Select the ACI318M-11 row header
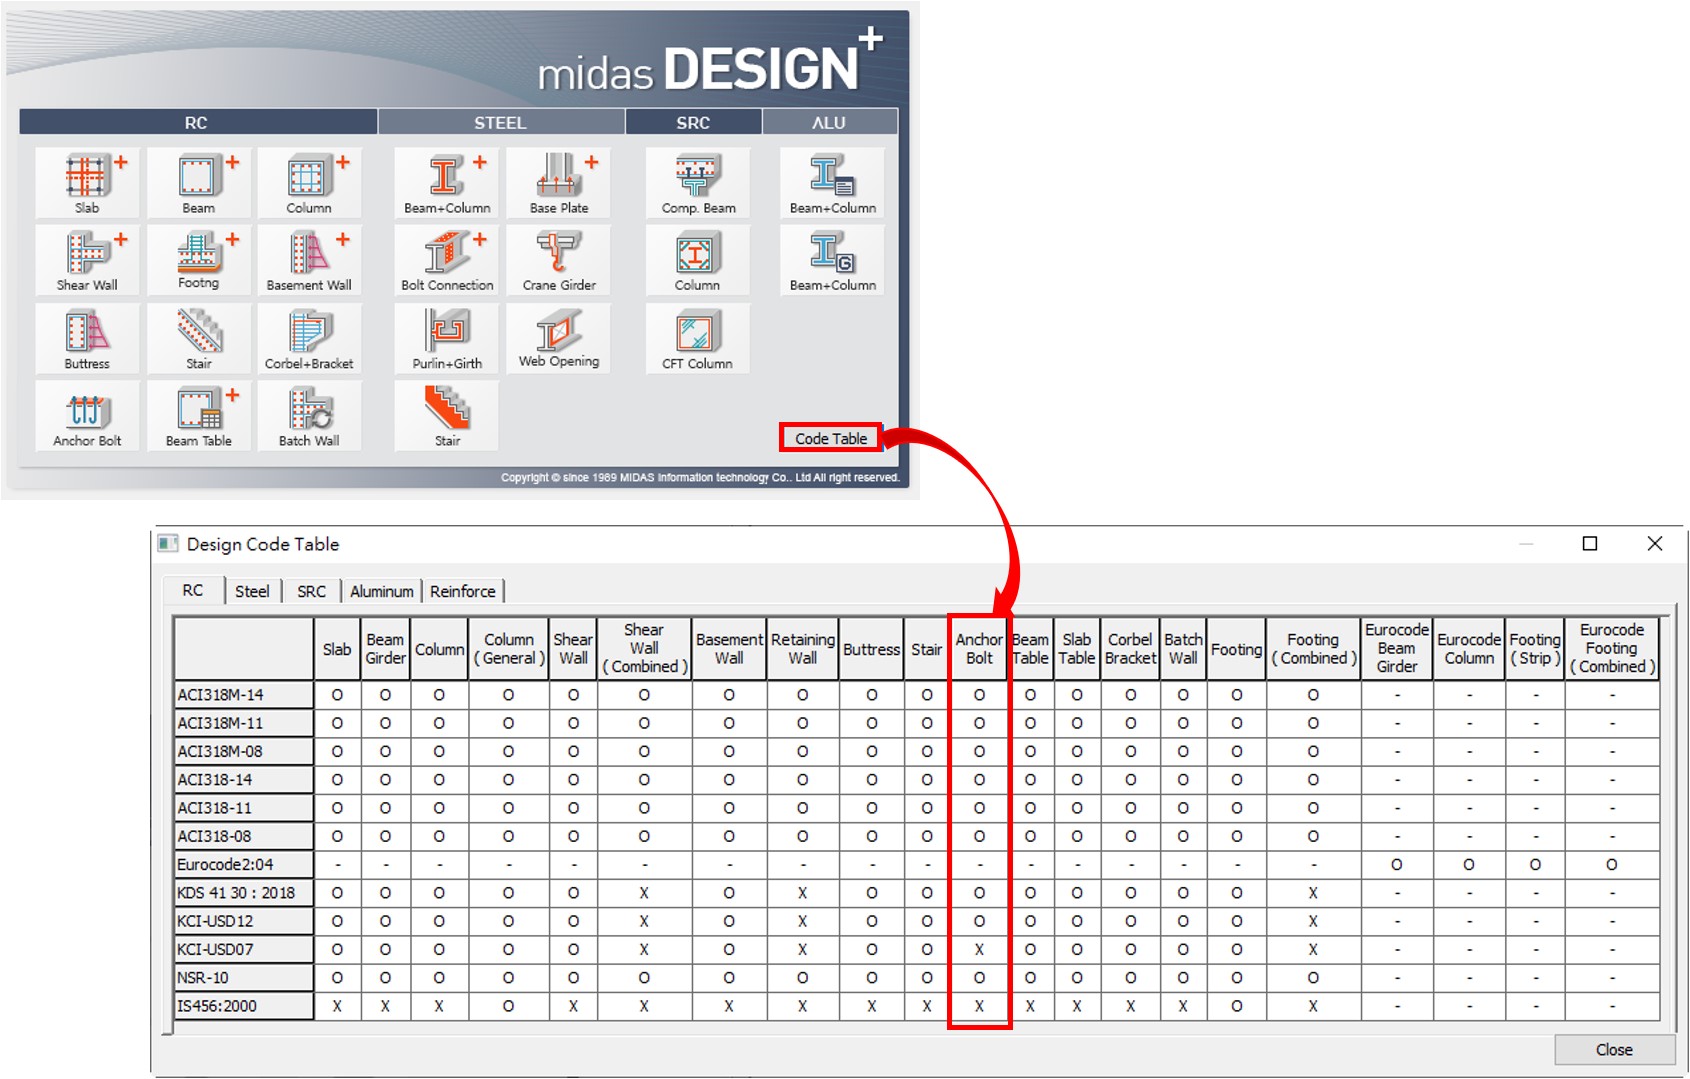 pos(244,723)
